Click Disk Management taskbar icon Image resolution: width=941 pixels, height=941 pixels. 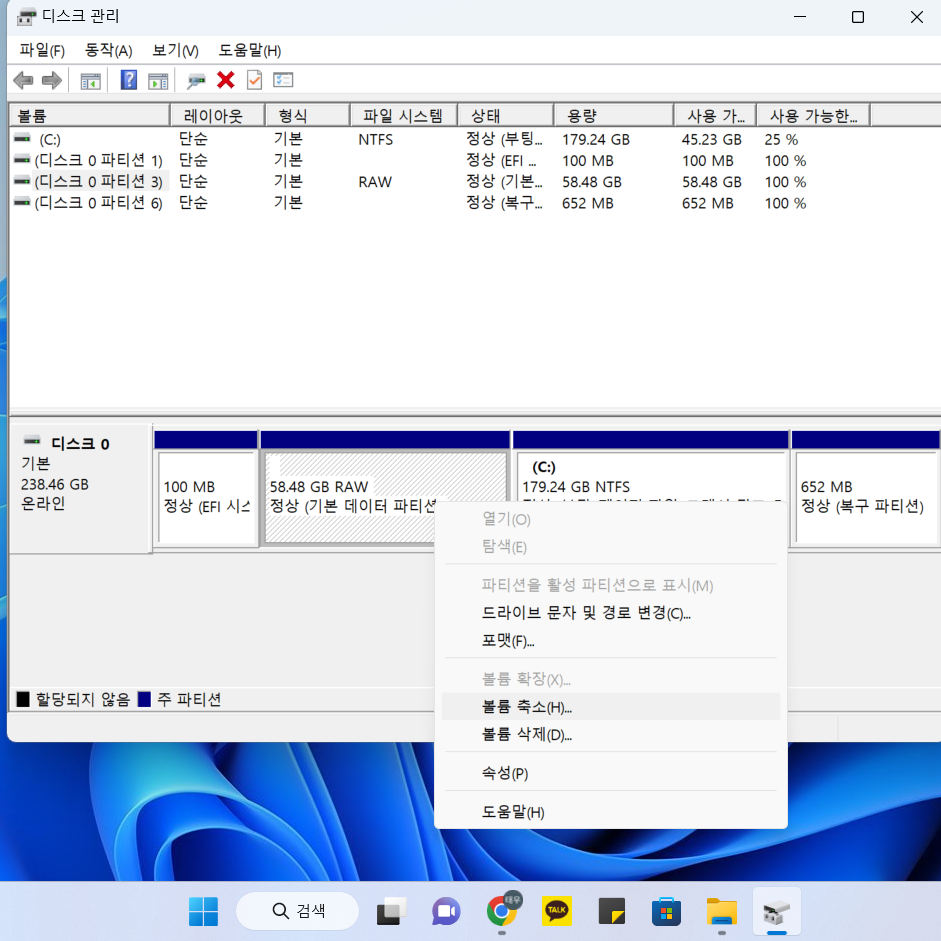(x=777, y=911)
